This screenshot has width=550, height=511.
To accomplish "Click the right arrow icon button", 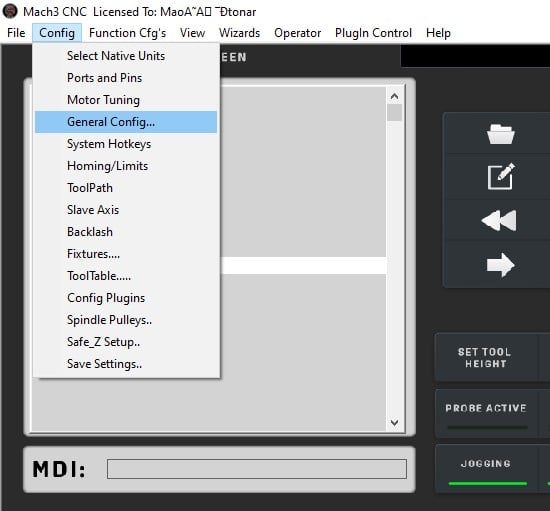I will (501, 264).
